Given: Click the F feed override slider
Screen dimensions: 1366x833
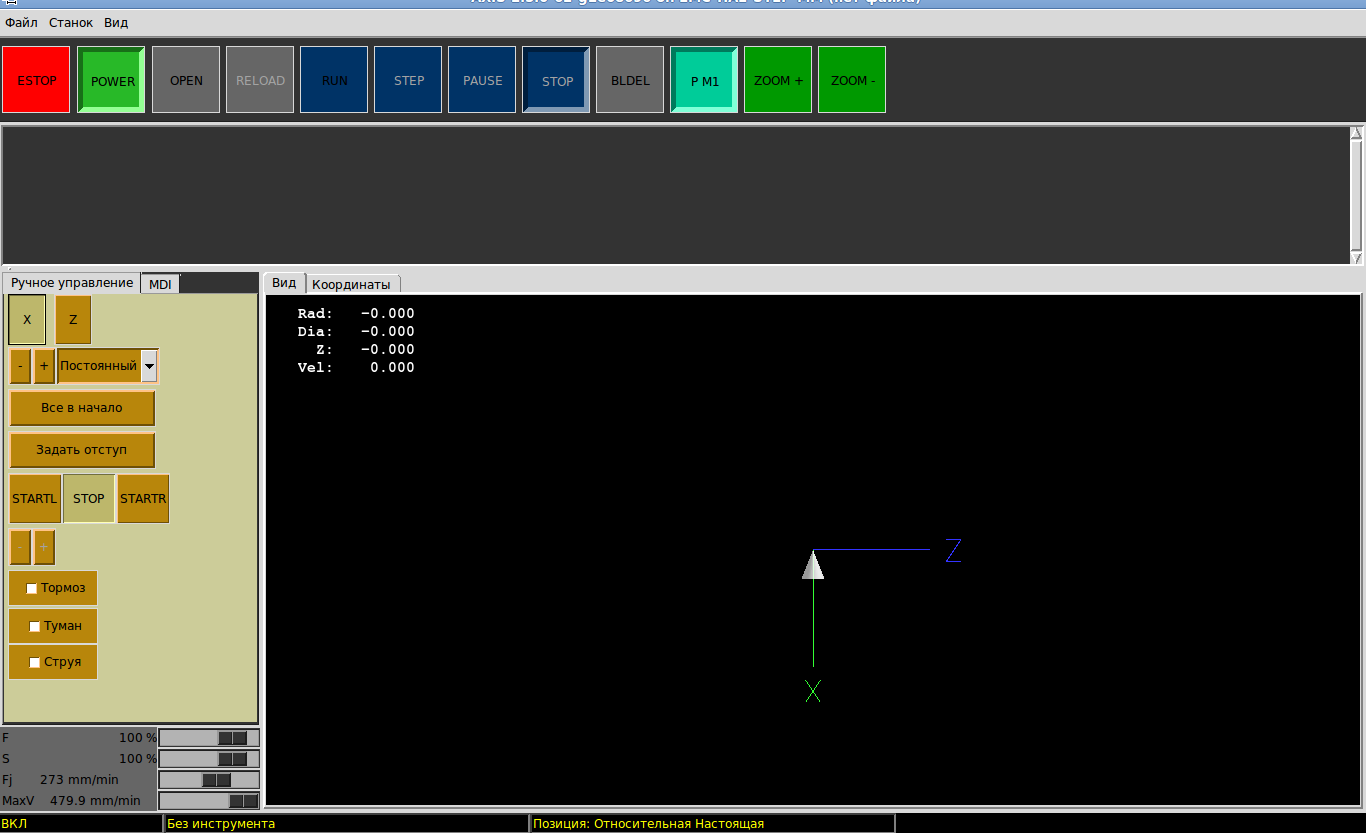Looking at the screenshot, I should [209, 738].
